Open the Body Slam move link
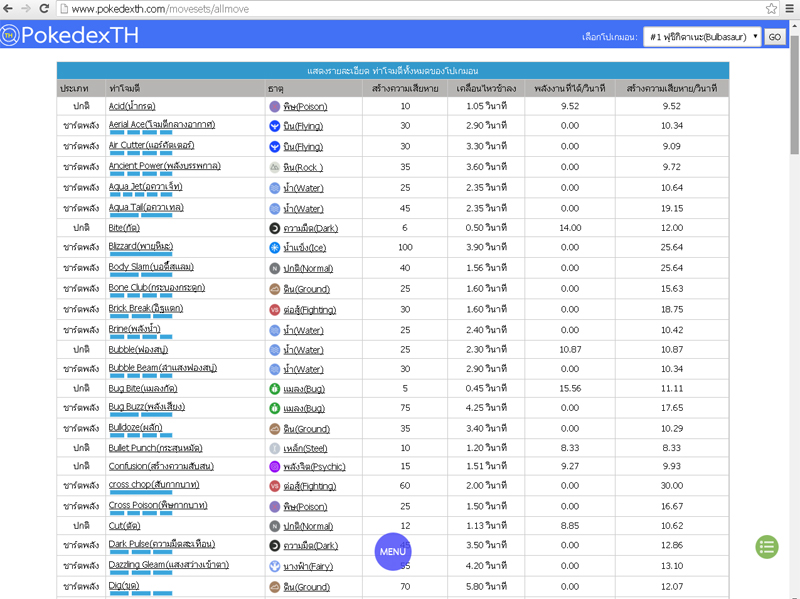Screen dimensions: 800x599 151,267
